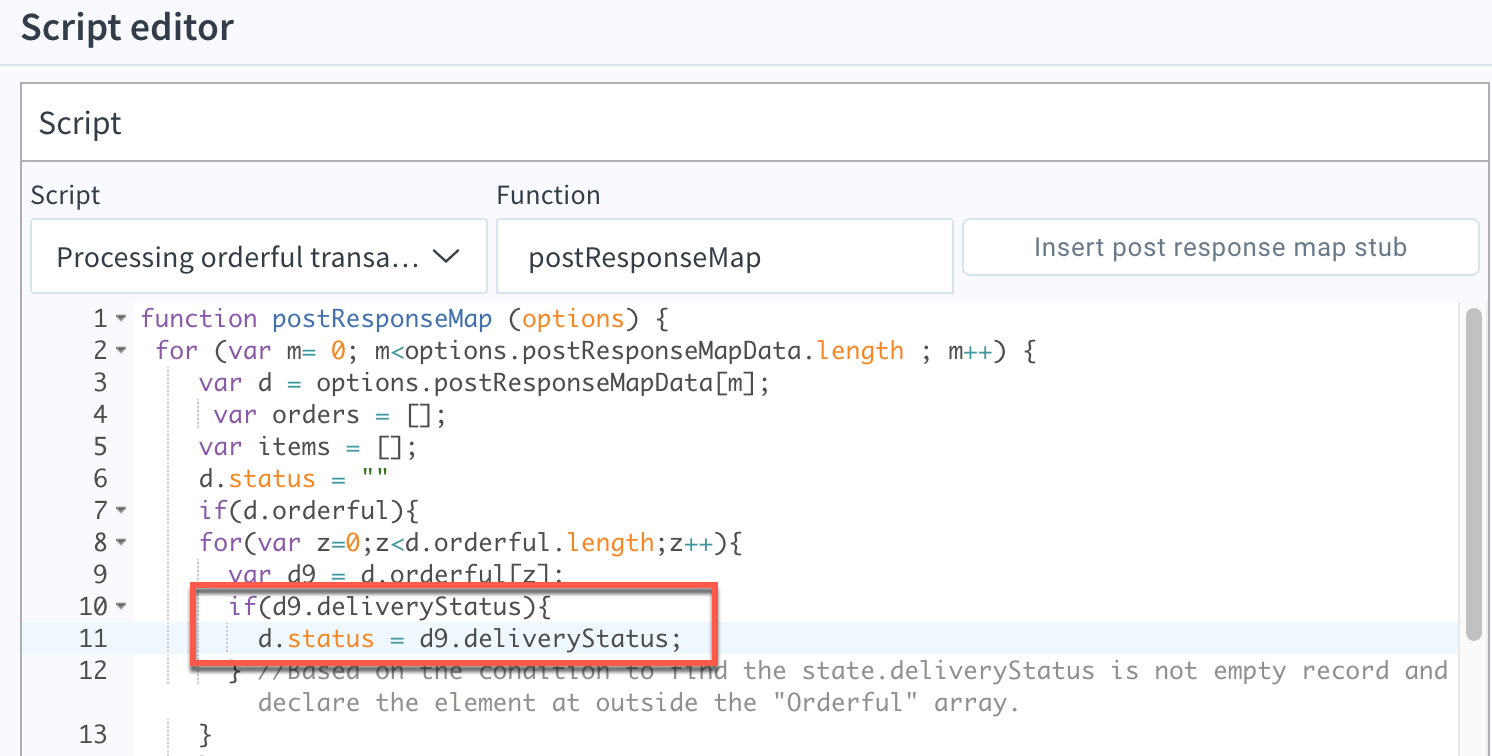Screen dimensions: 1492x756
Task: Click Insert post response map stub button
Action: click(x=1220, y=247)
